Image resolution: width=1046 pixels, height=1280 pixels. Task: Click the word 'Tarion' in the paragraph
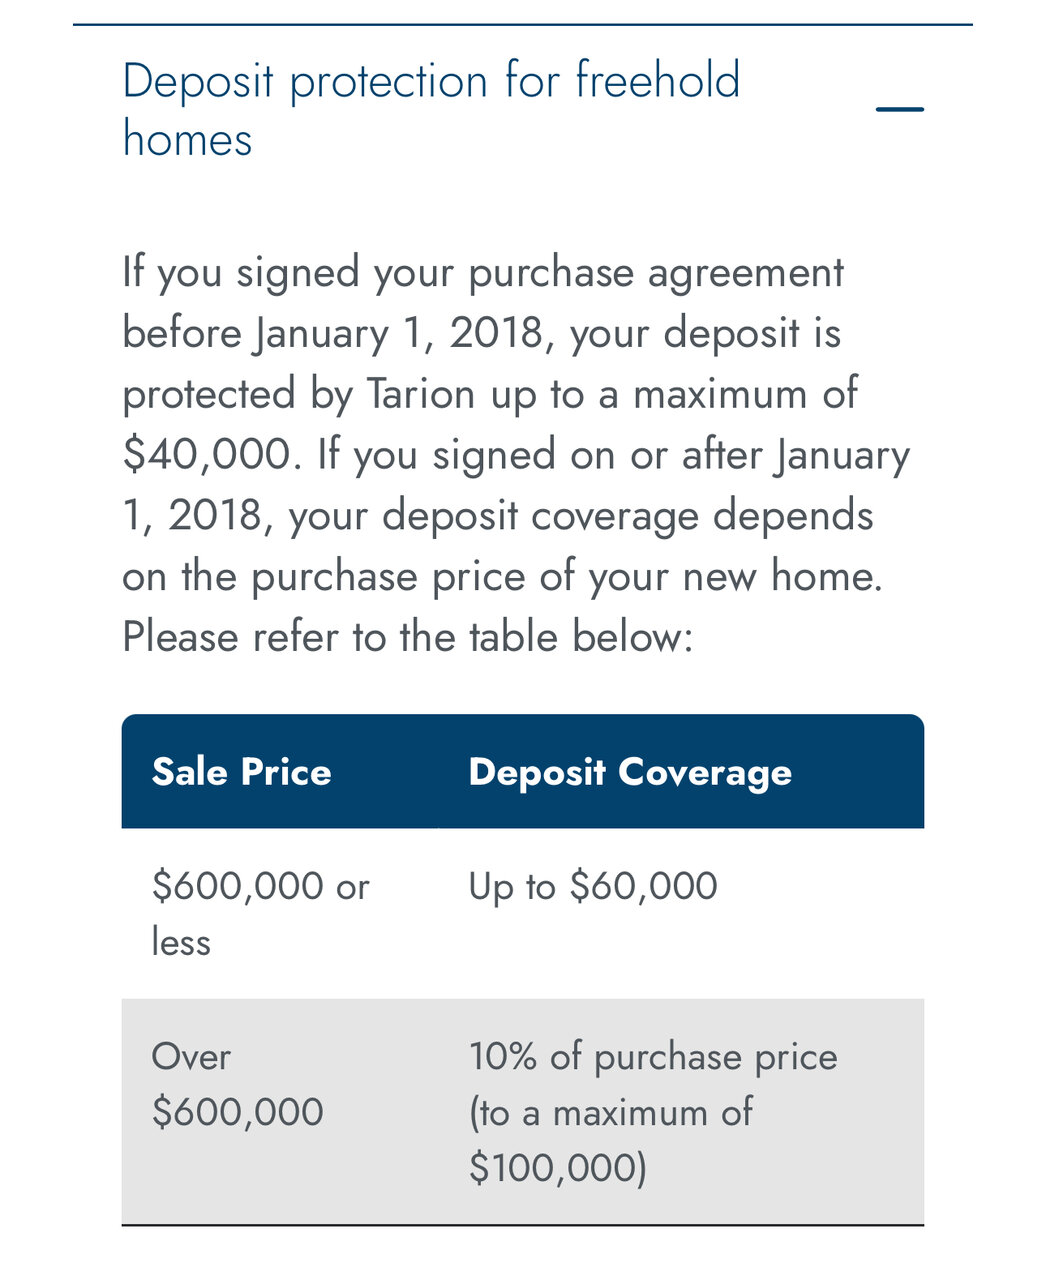pyautogui.click(x=420, y=394)
